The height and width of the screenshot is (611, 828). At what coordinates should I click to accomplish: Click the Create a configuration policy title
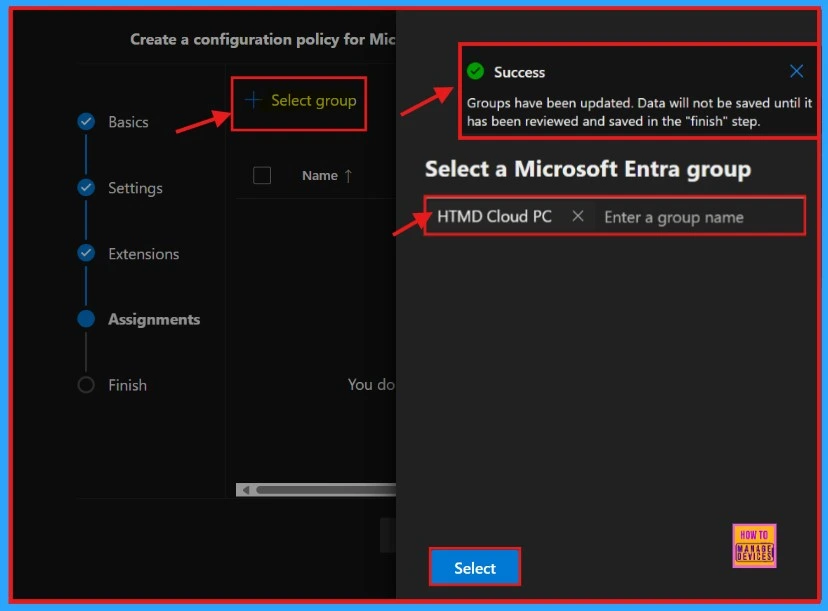262,39
